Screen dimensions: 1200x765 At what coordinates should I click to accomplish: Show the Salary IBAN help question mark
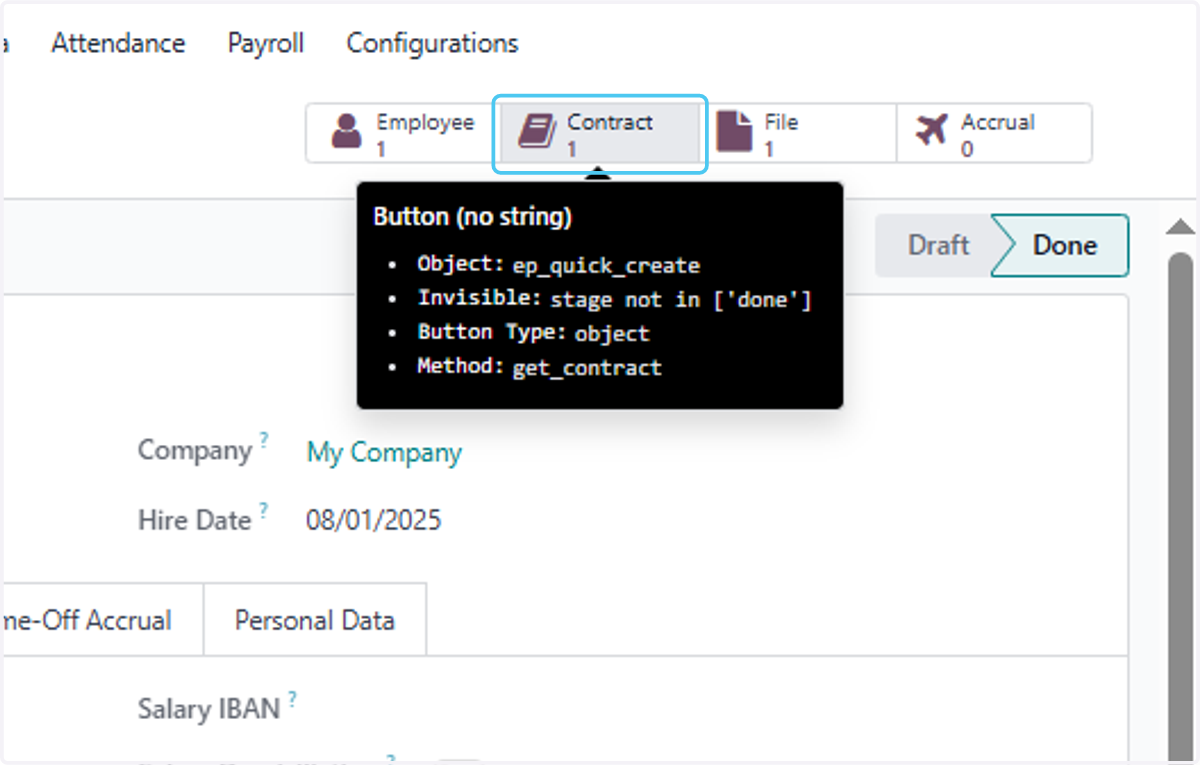click(293, 698)
